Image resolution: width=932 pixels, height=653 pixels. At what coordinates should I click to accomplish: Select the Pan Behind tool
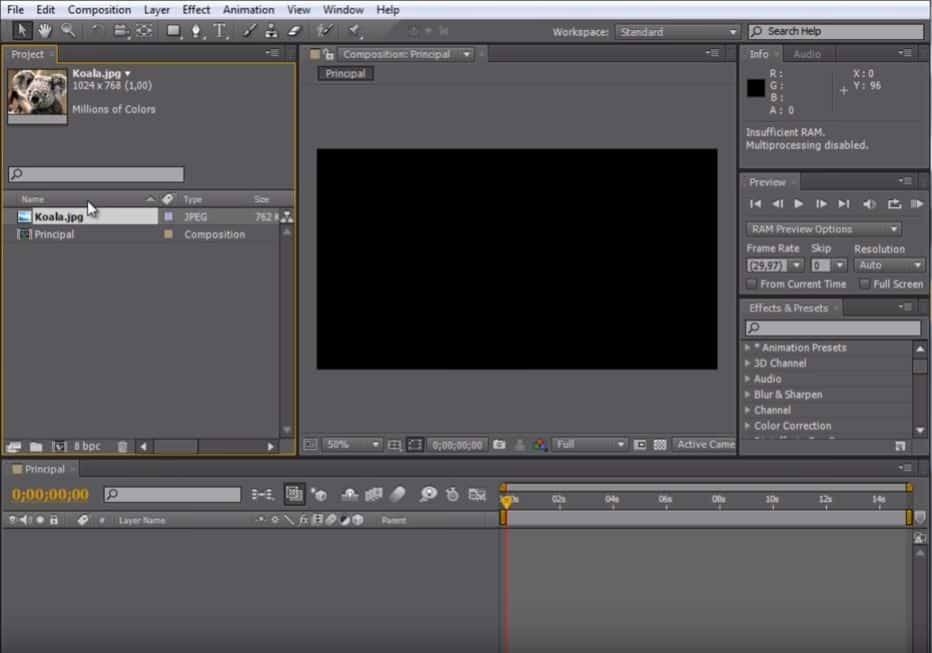tap(144, 30)
